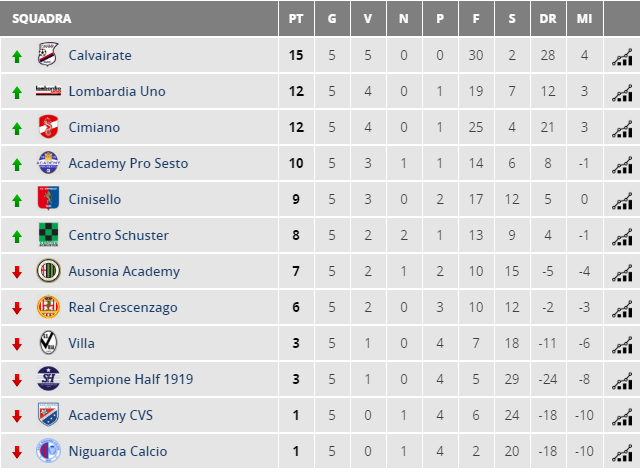The width and height of the screenshot is (643, 473).
Task: Open the Real Crescenzago team link
Action: click(123, 307)
